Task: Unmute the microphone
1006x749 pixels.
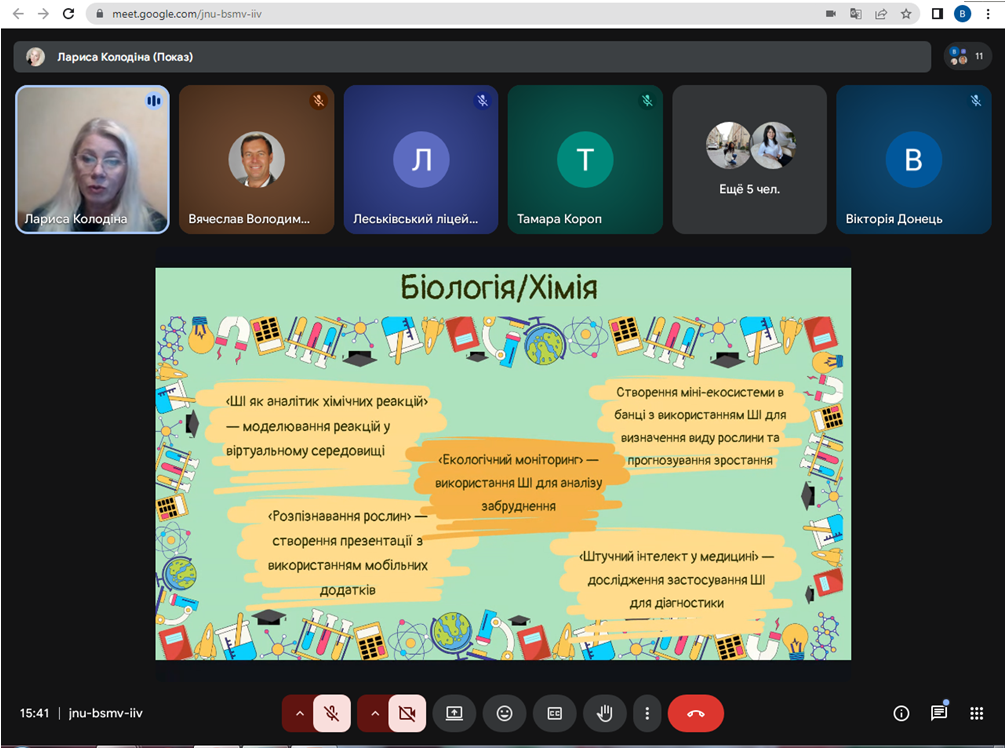Action: pos(332,713)
